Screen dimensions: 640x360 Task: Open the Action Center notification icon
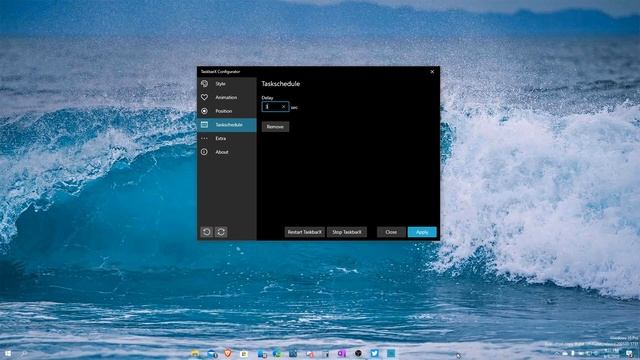[629, 353]
